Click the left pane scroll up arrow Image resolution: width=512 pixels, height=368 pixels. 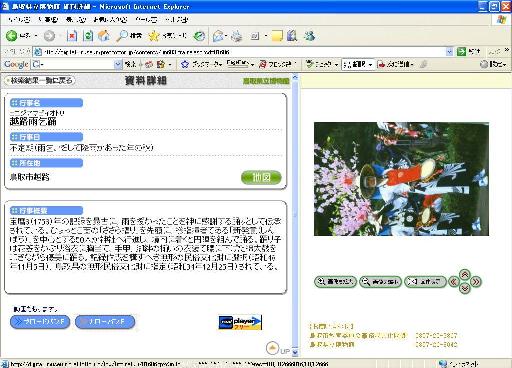coord(295,78)
